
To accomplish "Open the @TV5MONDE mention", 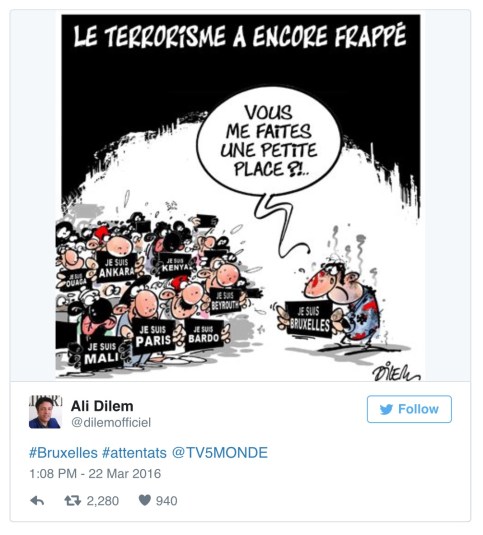I will (x=220, y=453).
